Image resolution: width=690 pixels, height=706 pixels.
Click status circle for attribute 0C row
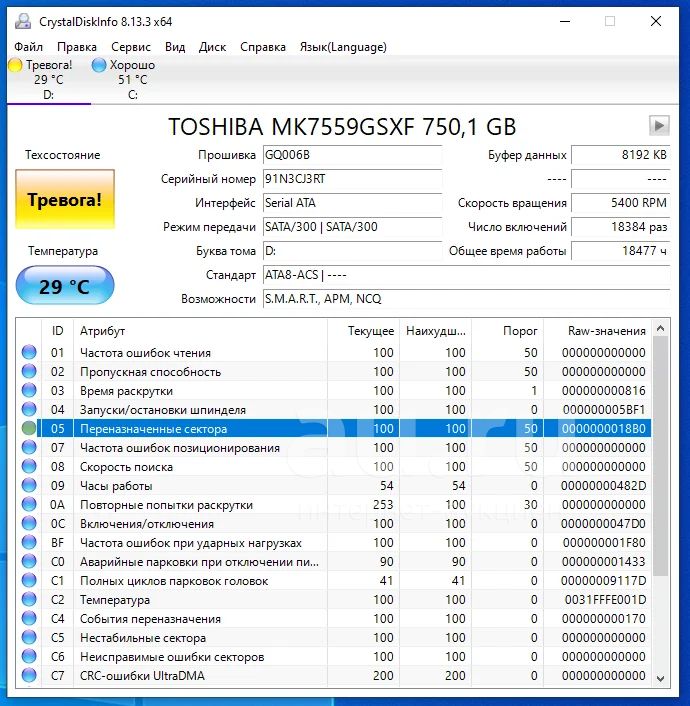(29, 523)
